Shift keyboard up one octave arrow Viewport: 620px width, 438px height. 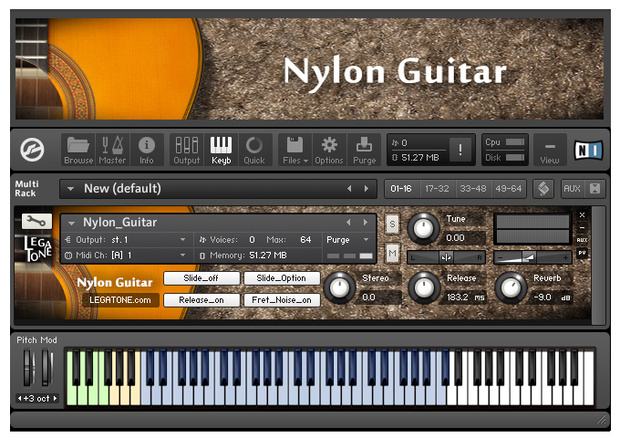pos(55,398)
